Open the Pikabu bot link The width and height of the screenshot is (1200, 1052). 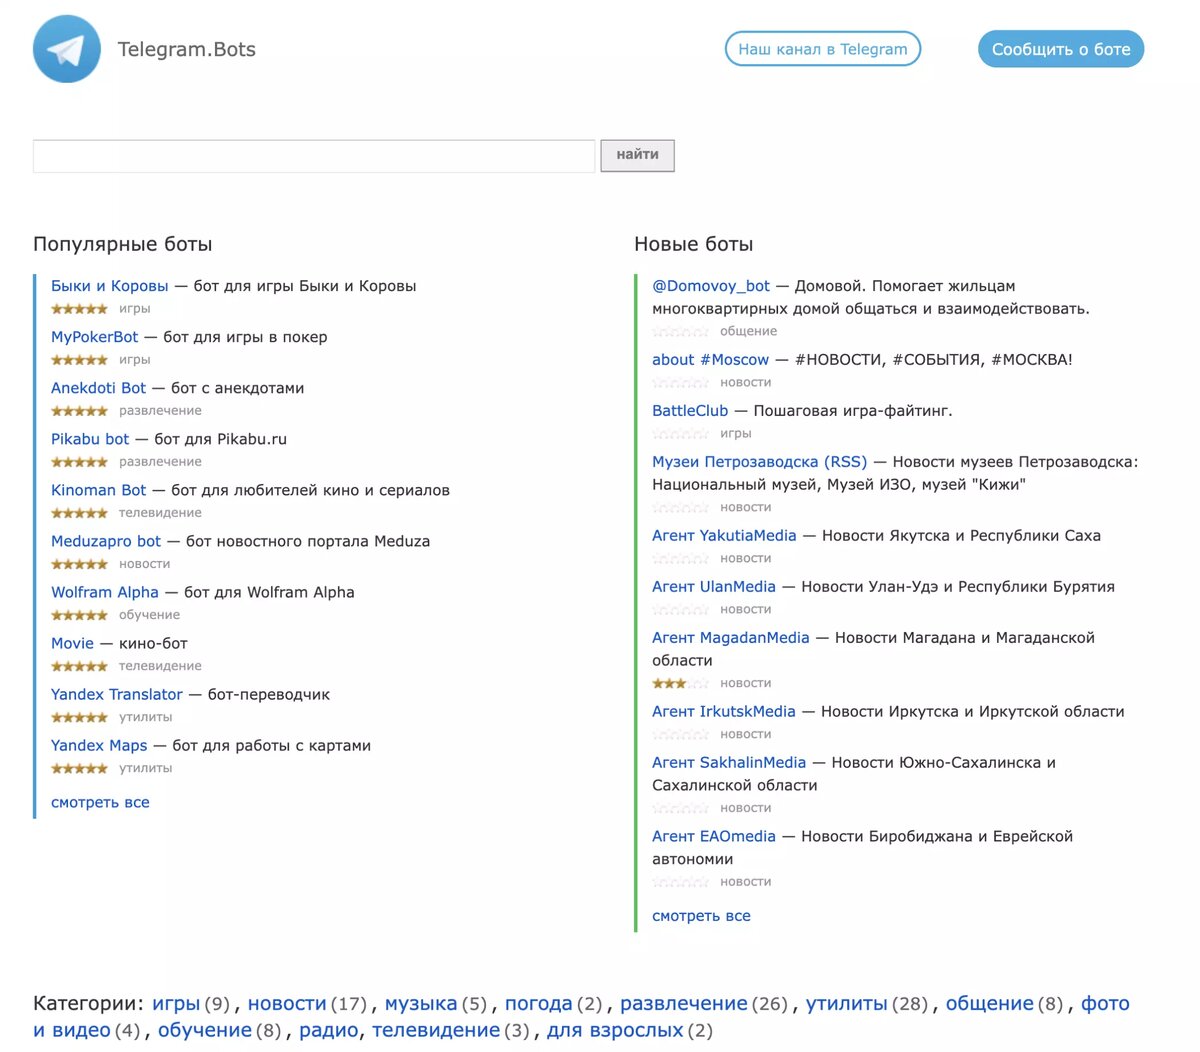[x=90, y=439]
